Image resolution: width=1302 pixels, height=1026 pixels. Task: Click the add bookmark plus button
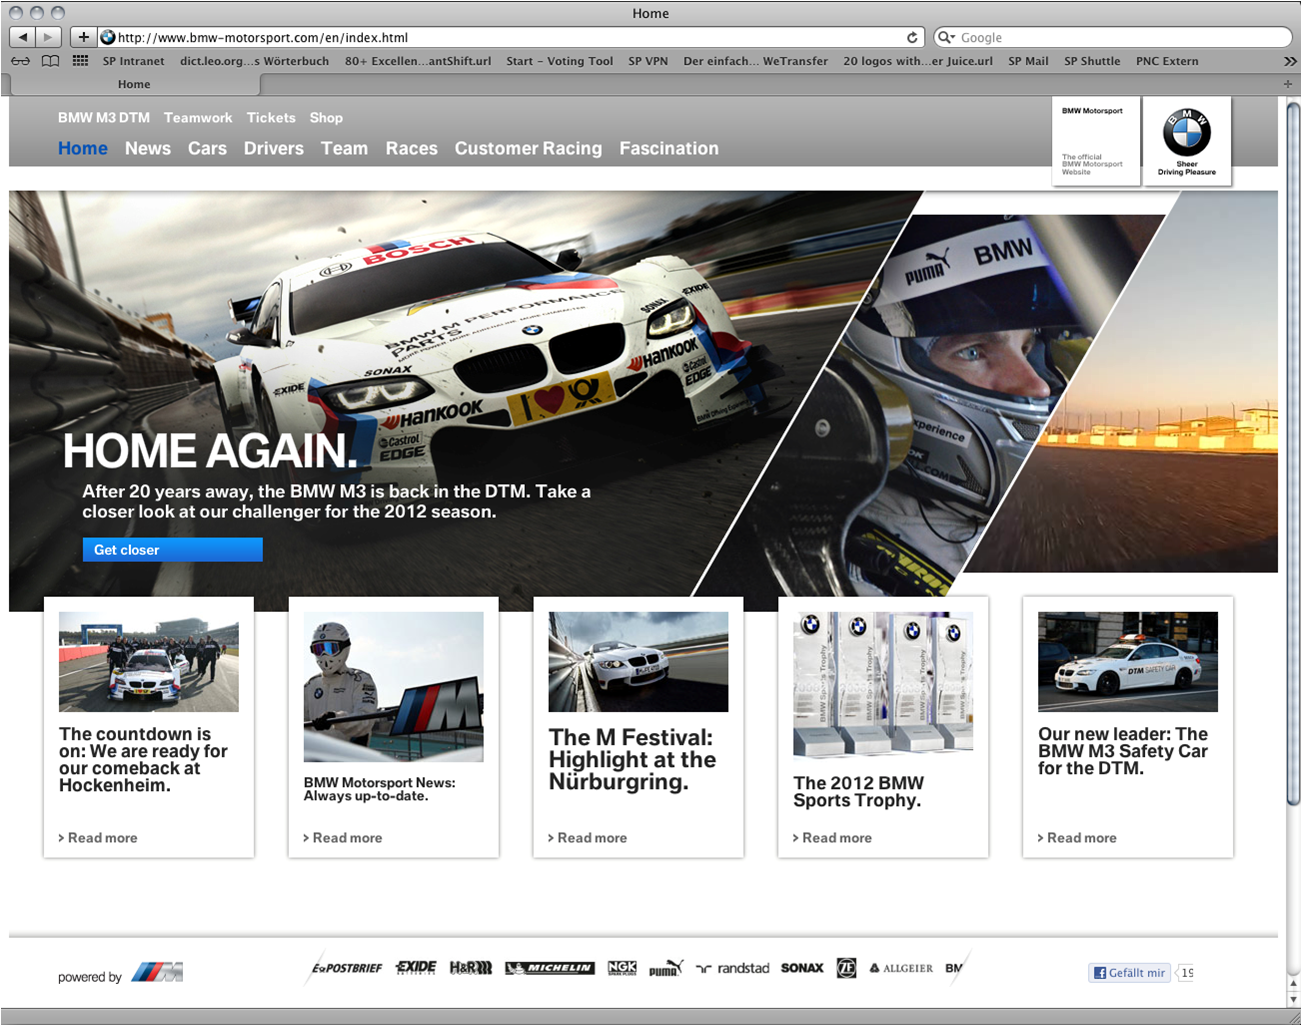(x=83, y=37)
